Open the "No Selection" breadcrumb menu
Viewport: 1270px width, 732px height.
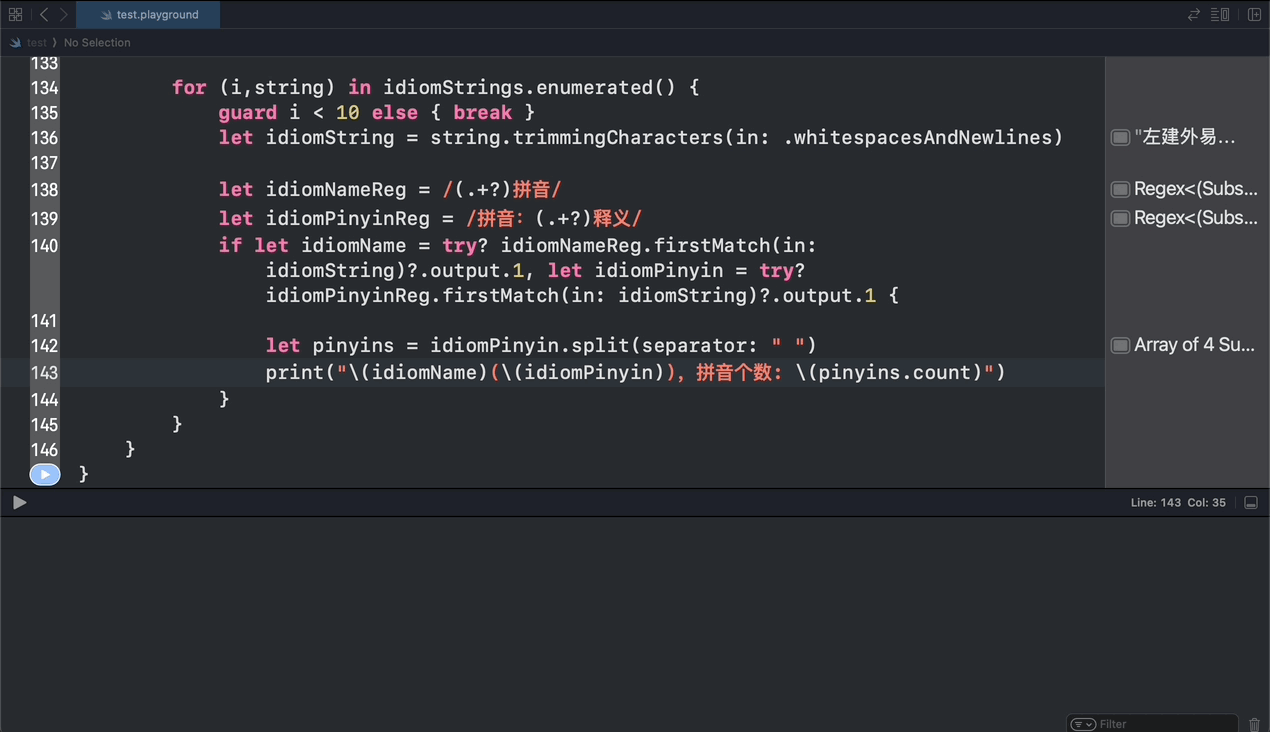coord(97,43)
